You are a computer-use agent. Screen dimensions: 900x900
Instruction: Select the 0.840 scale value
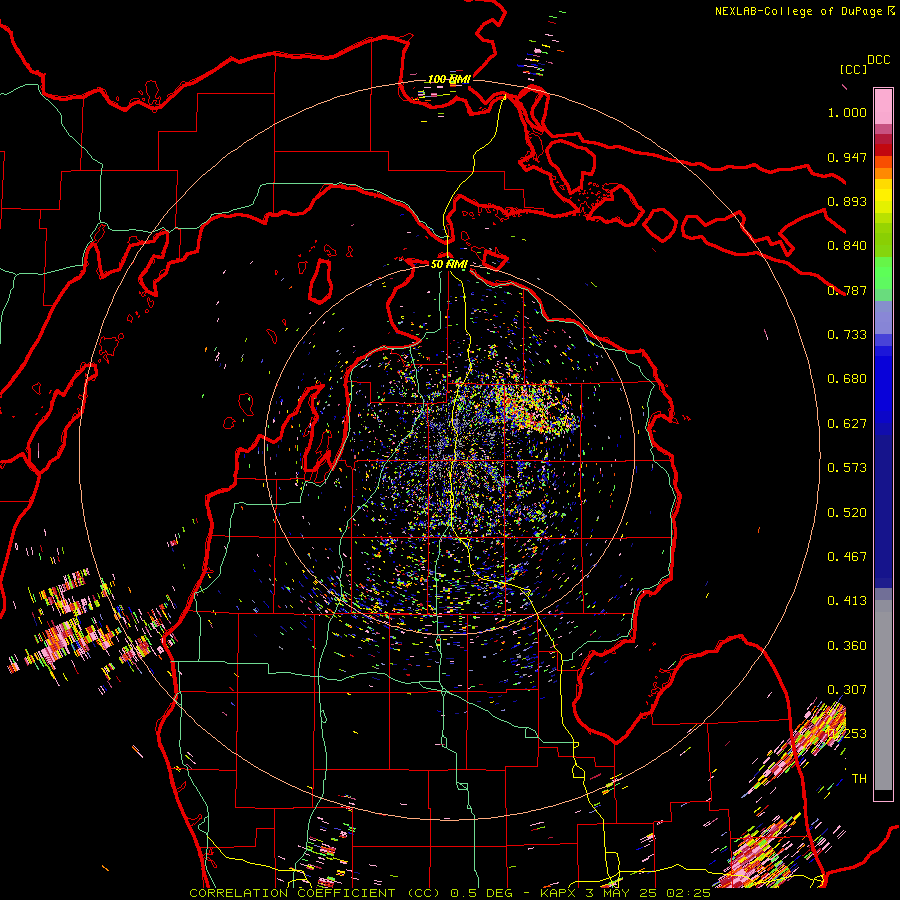tap(847, 246)
